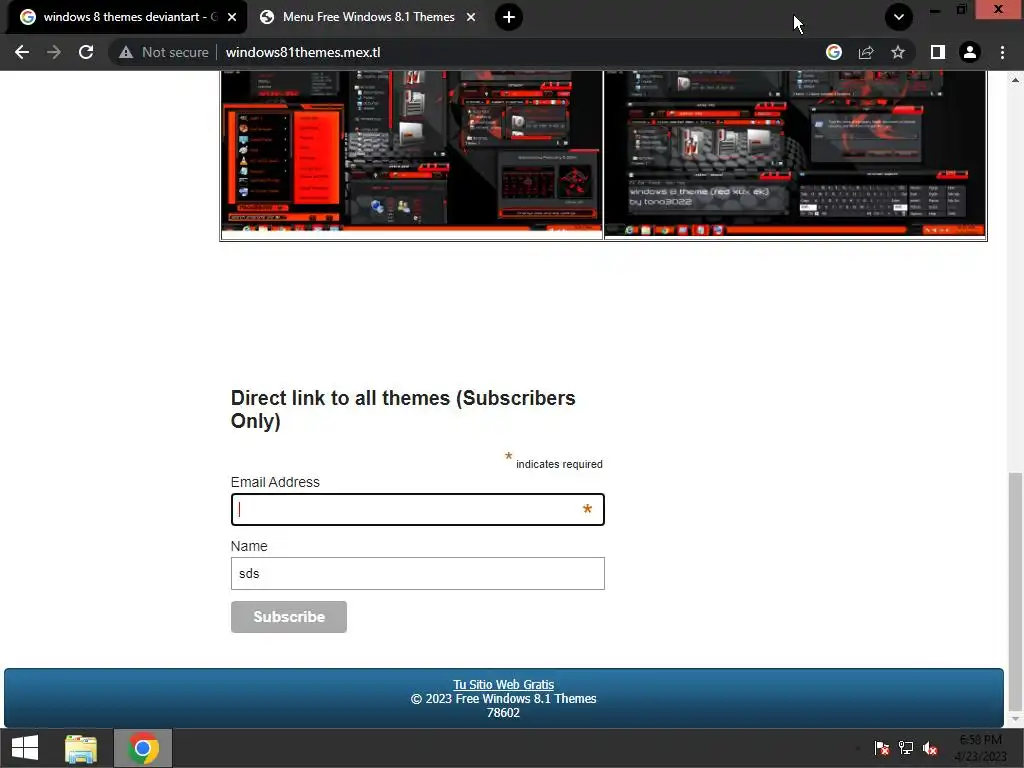This screenshot has width=1024, height=768.
Task: Click the Email Address label
Action: [x=275, y=482]
